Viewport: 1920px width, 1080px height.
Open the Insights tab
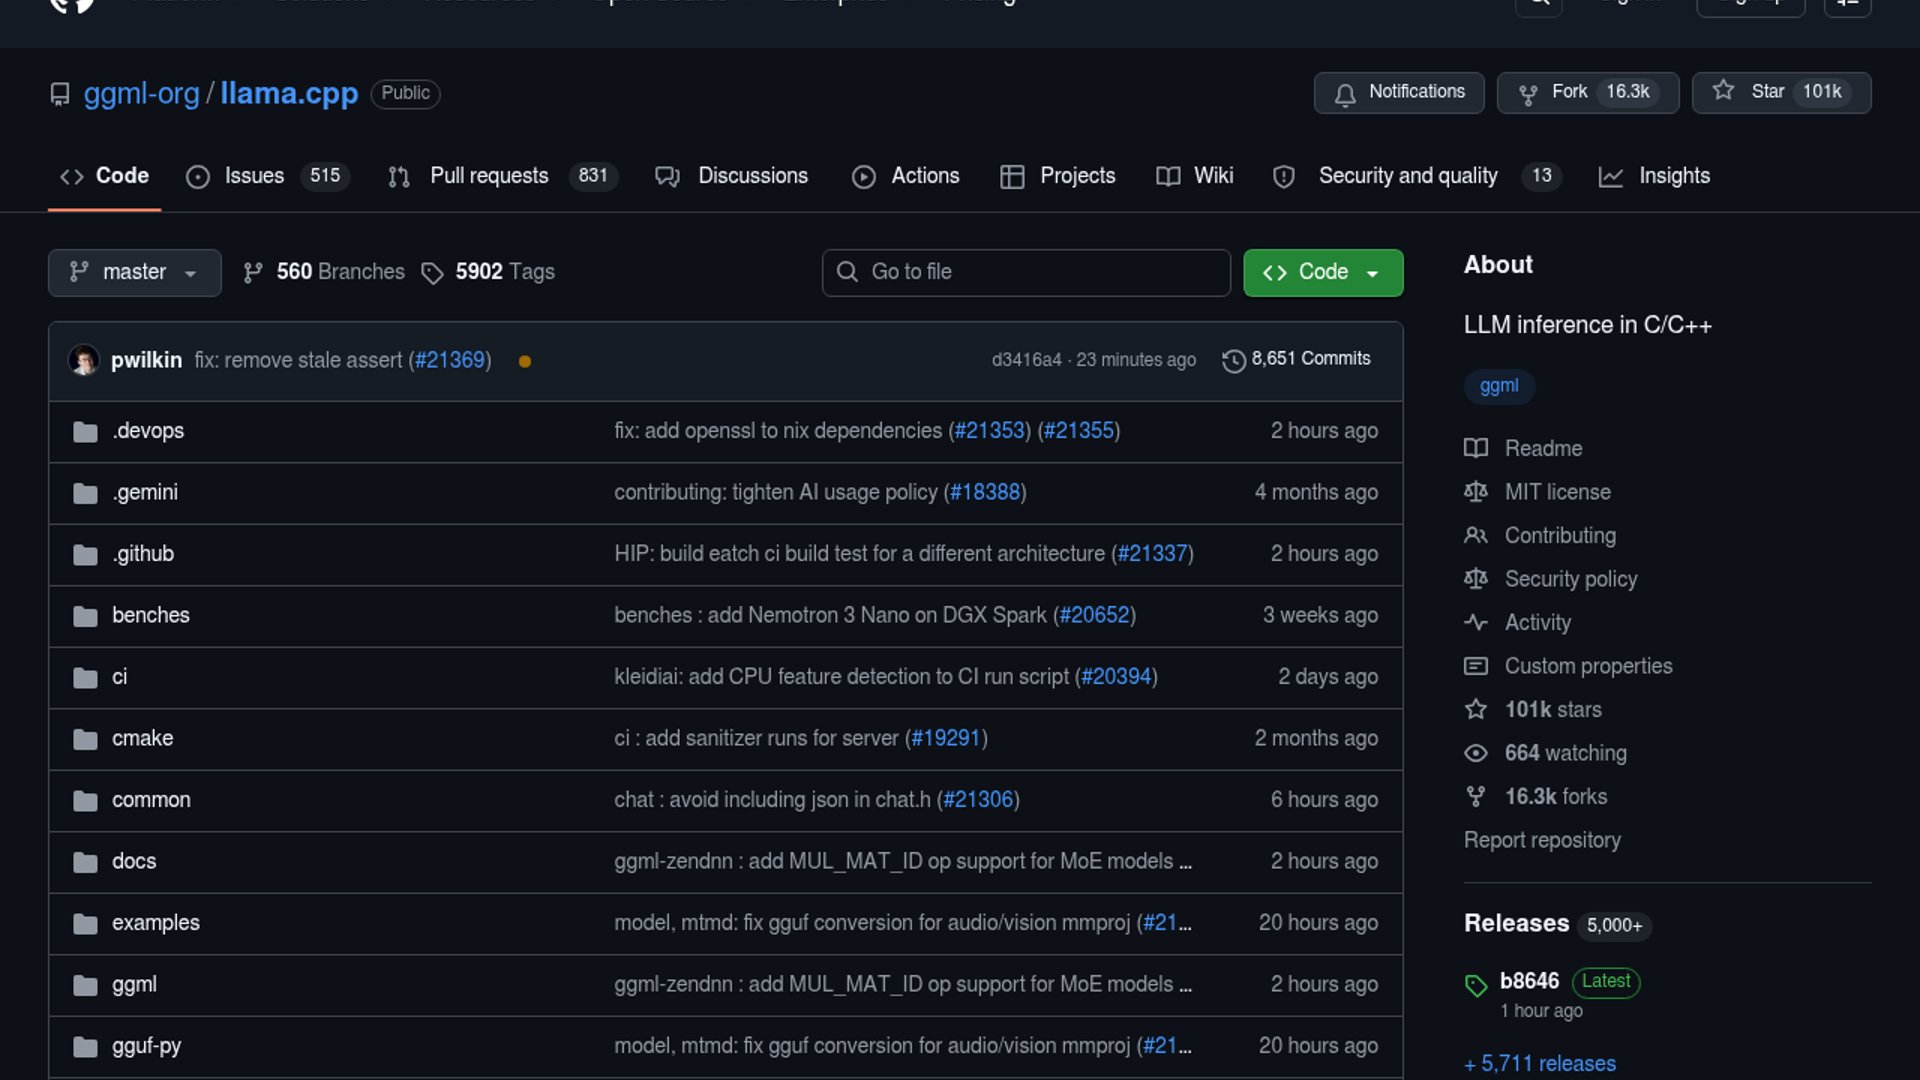coord(1673,176)
